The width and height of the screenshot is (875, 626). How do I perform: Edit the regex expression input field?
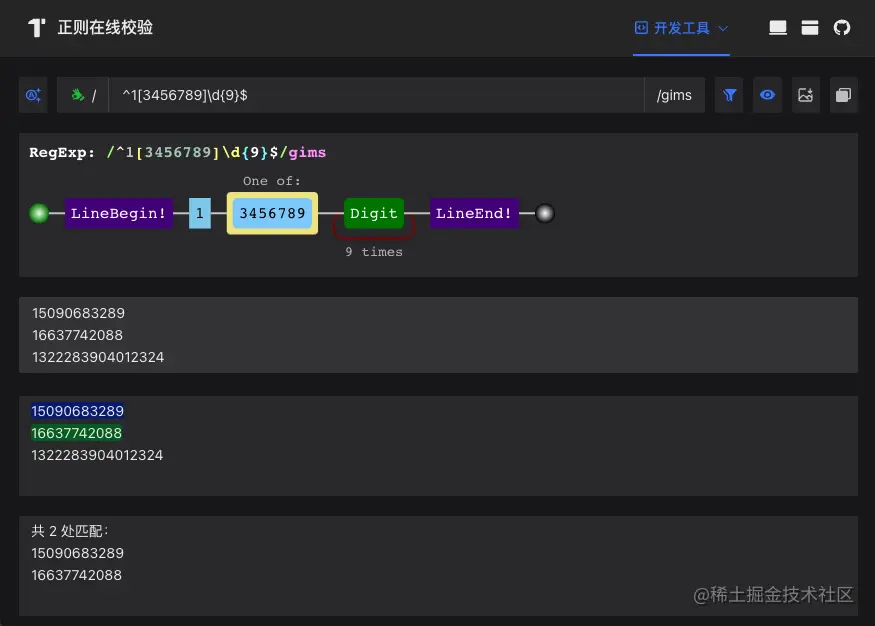tap(376, 95)
